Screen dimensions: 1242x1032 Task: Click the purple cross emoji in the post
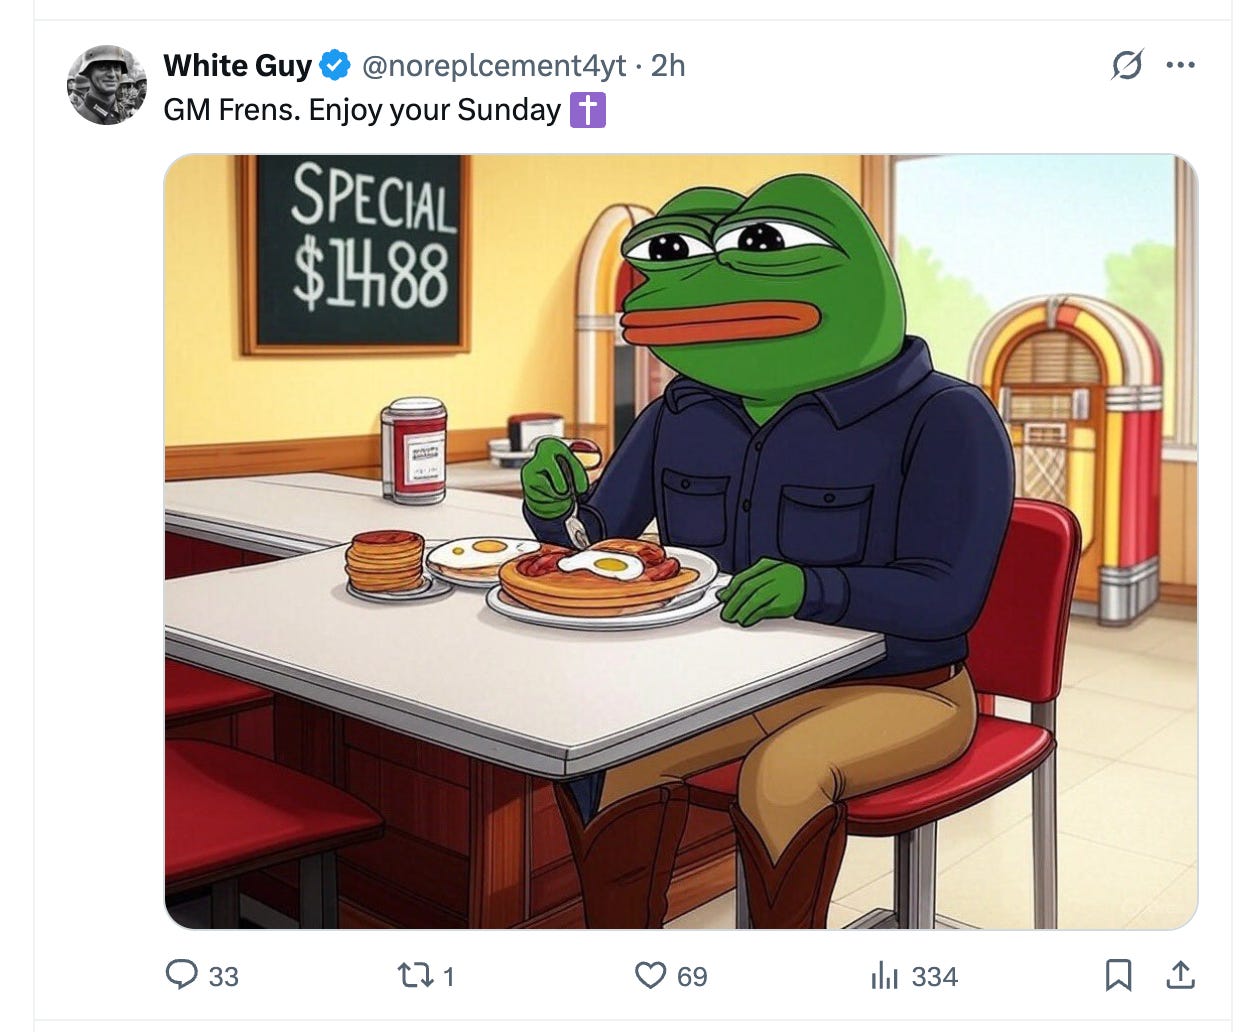(x=588, y=110)
